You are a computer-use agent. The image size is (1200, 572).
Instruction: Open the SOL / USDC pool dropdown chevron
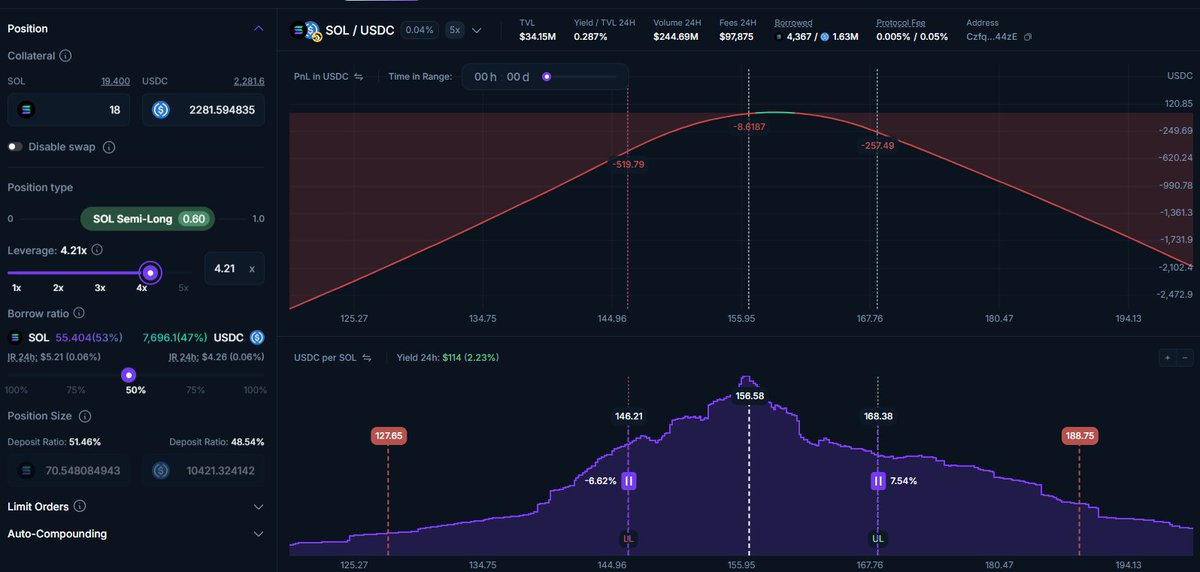(476, 30)
